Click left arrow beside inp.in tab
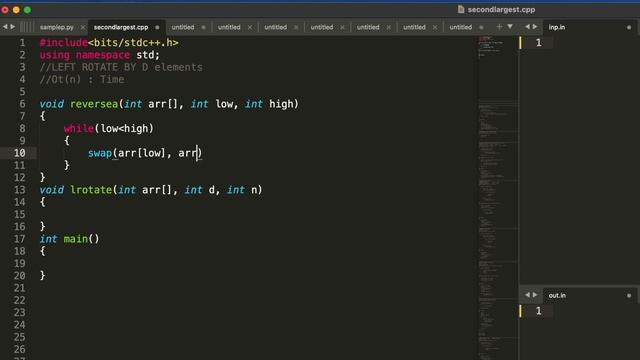The width and height of the screenshot is (640, 360). (x=527, y=27)
